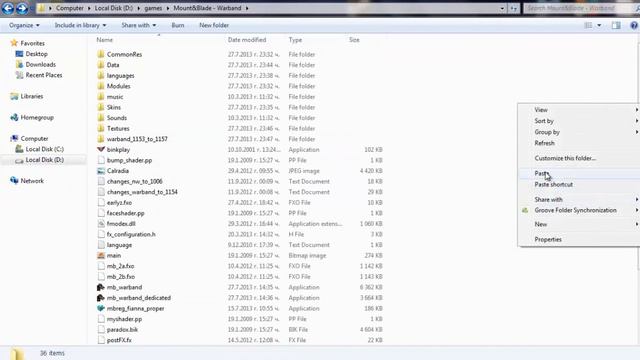Select Local Disk (D:) breadcrumb segment
The image size is (640, 360).
(x=114, y=8)
